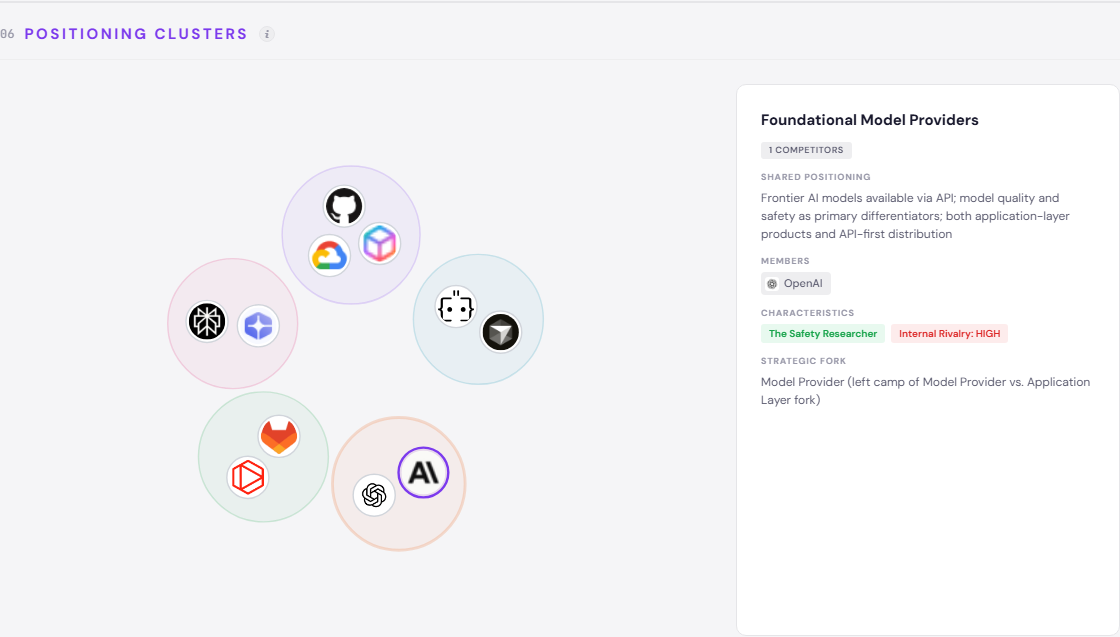Click the red hexagon play logo
This screenshot has width=1120, height=637.
click(x=247, y=477)
